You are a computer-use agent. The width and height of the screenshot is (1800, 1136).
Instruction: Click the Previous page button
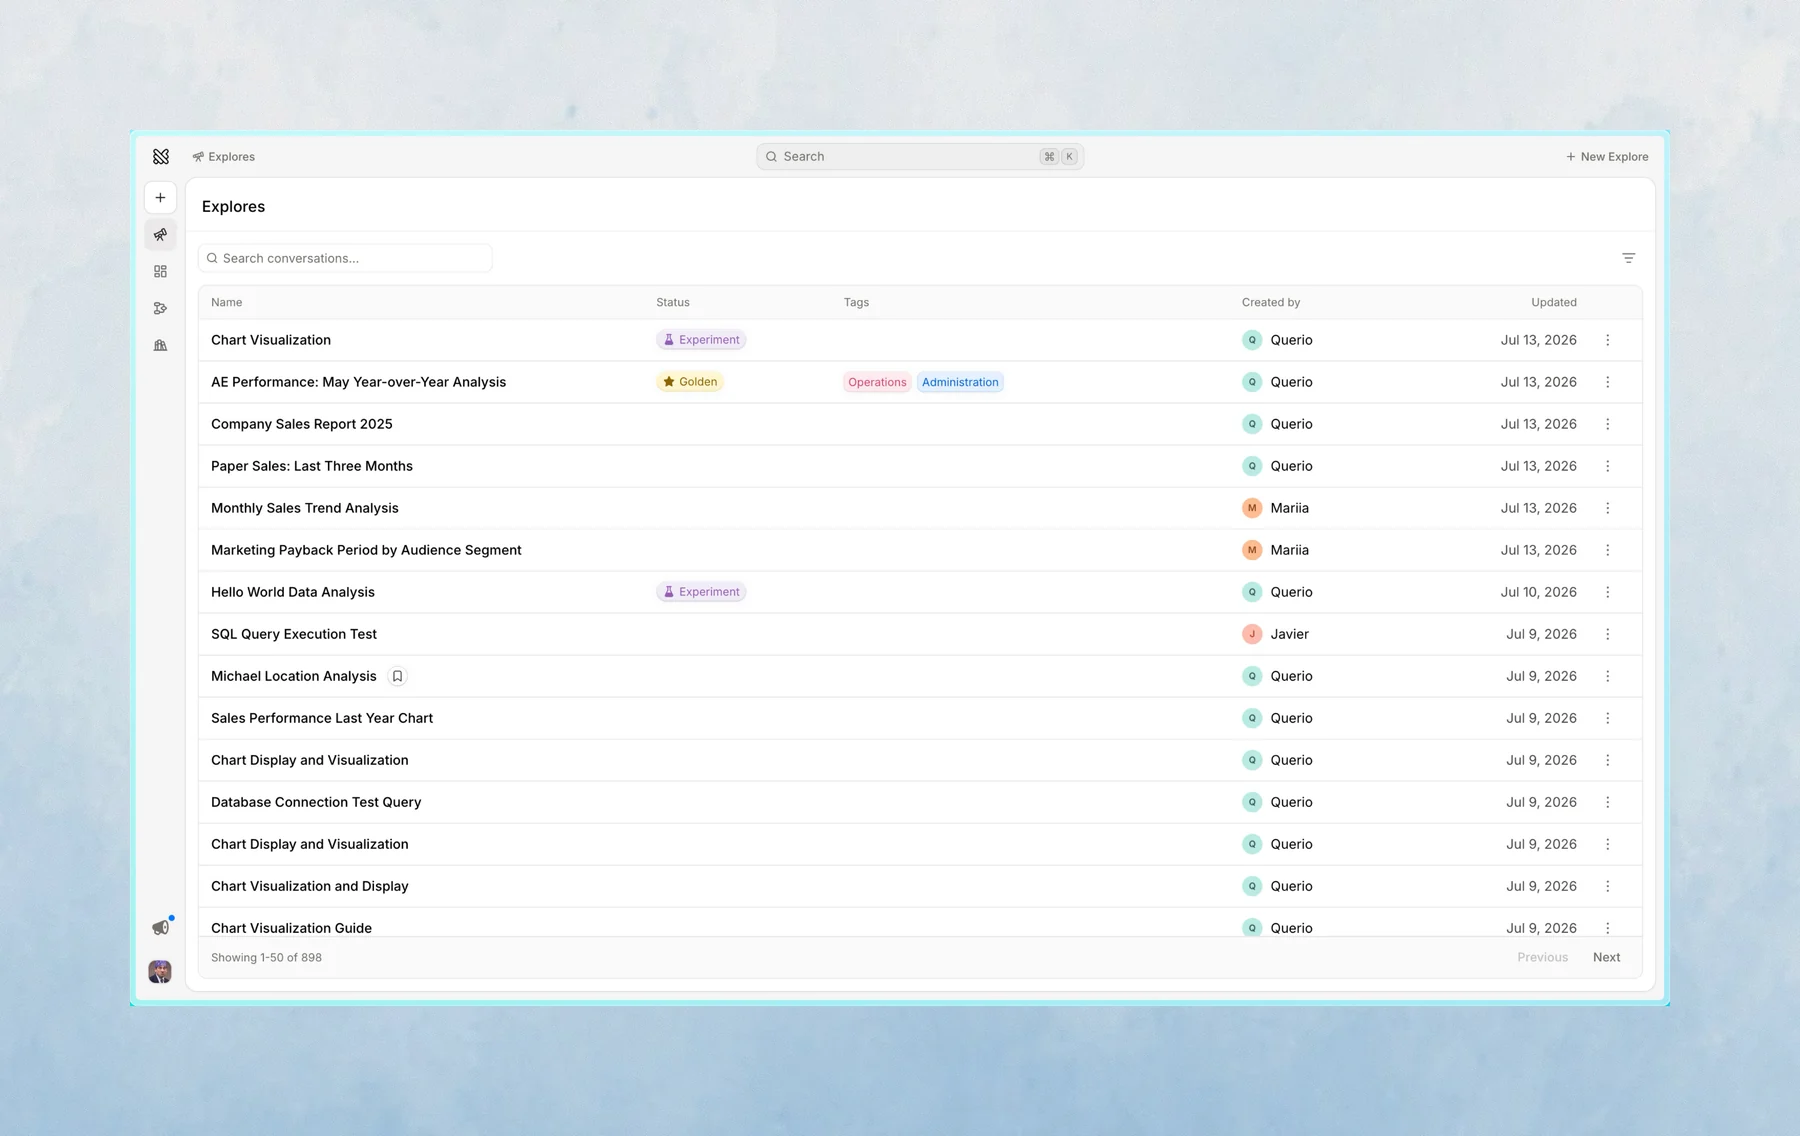coord(1542,957)
